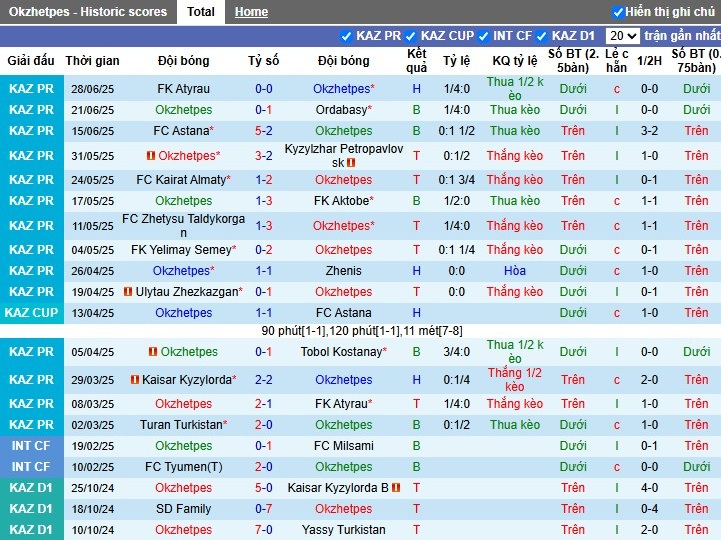This screenshot has height=540, width=721.
Task: Click the 0:1 3/4 odds on Kairat row
Action: click(x=457, y=179)
